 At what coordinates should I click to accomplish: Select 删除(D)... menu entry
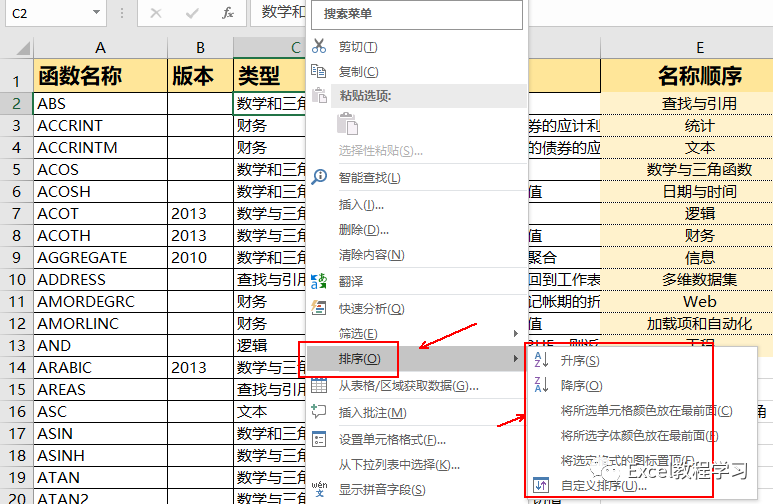coord(363,229)
